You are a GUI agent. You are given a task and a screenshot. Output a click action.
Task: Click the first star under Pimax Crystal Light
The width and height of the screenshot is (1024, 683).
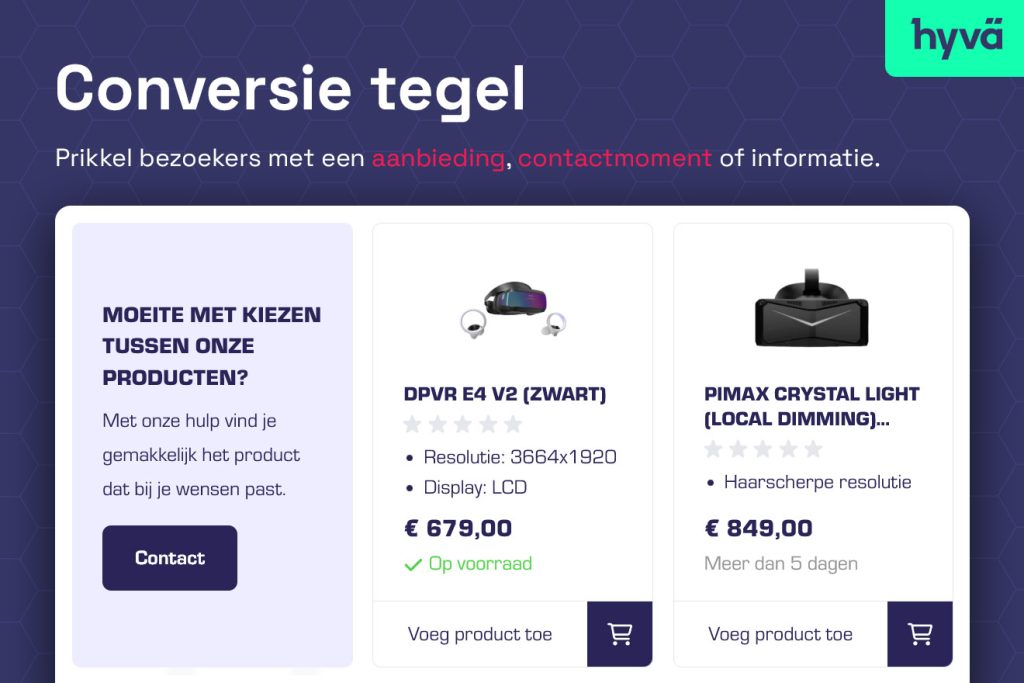click(x=713, y=449)
